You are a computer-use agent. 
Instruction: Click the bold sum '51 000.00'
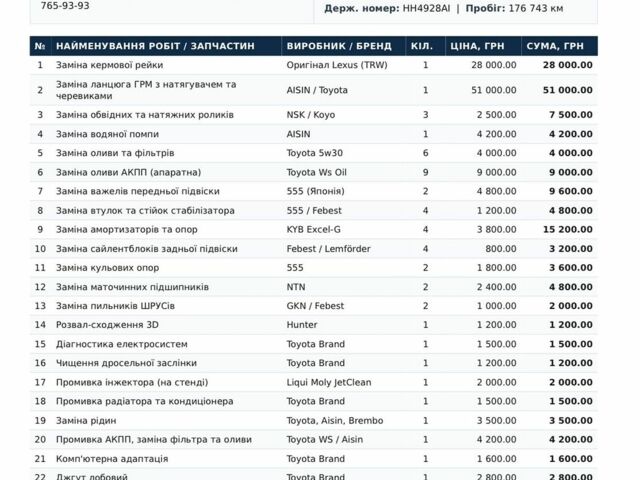pyautogui.click(x=567, y=90)
